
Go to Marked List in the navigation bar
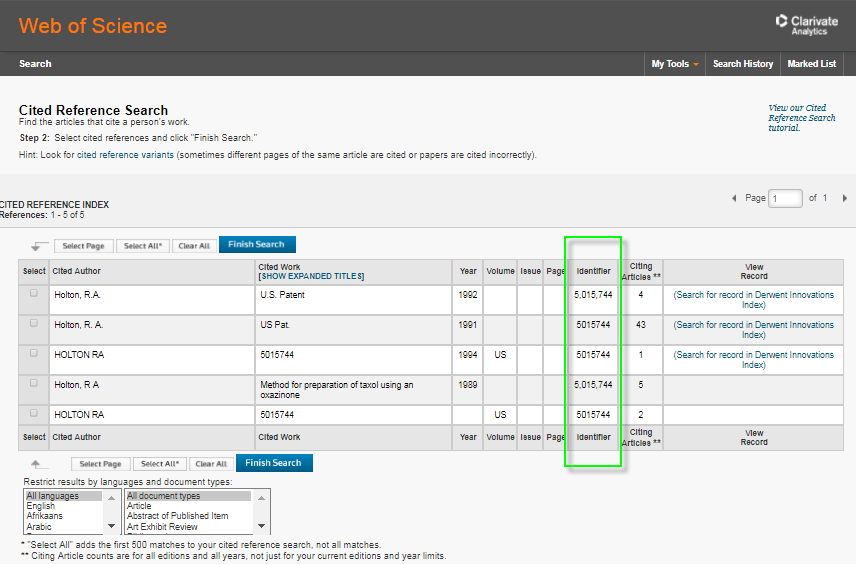(x=811, y=64)
